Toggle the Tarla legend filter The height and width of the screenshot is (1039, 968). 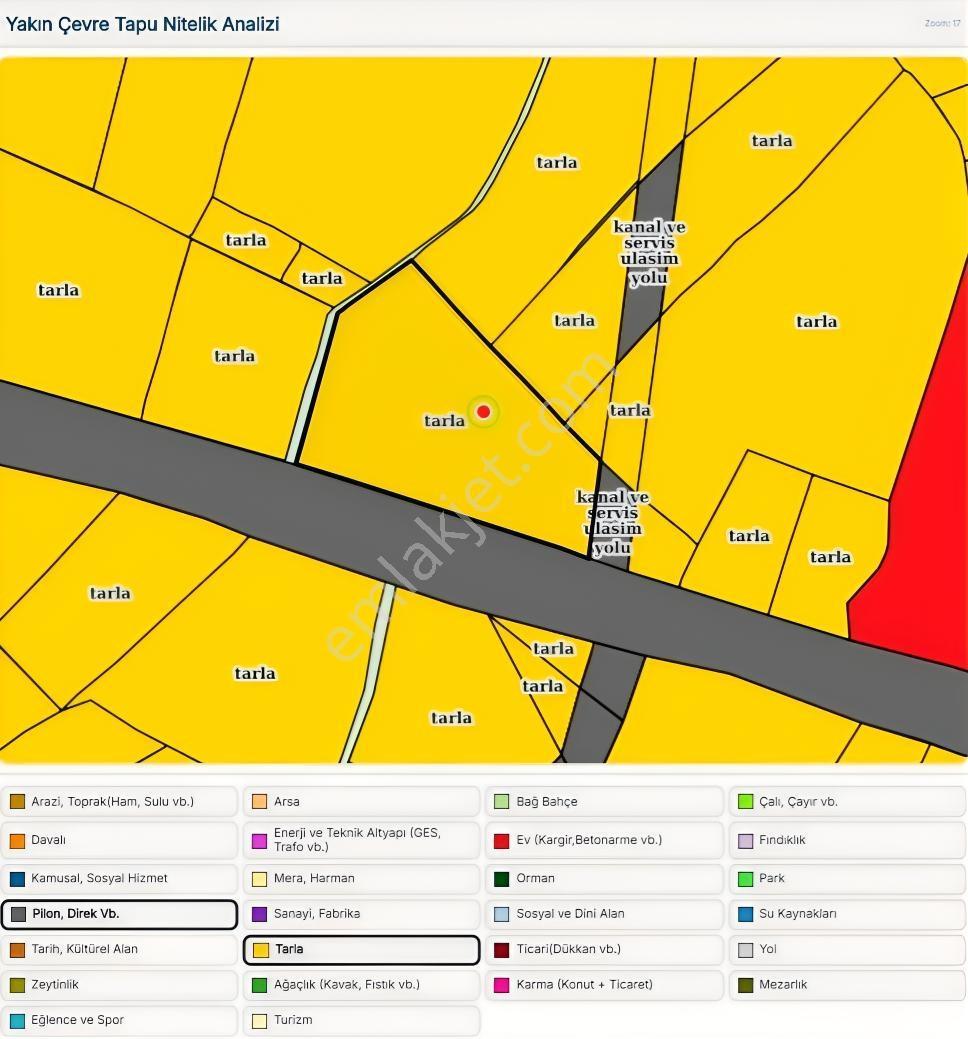point(362,950)
